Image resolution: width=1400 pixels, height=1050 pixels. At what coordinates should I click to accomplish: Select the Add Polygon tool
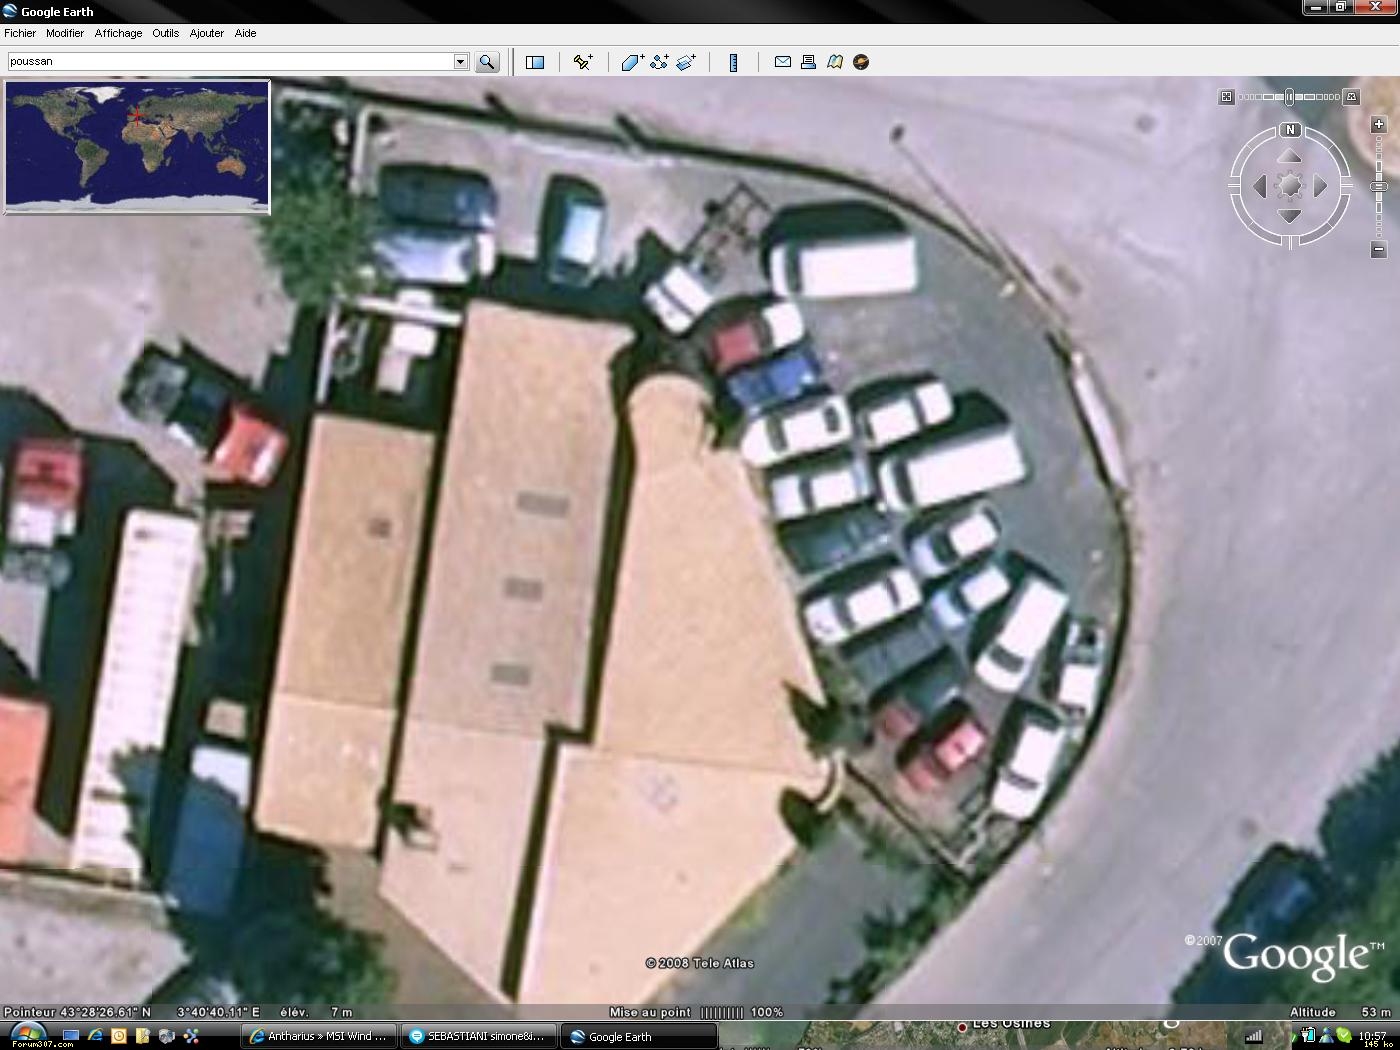pos(632,62)
